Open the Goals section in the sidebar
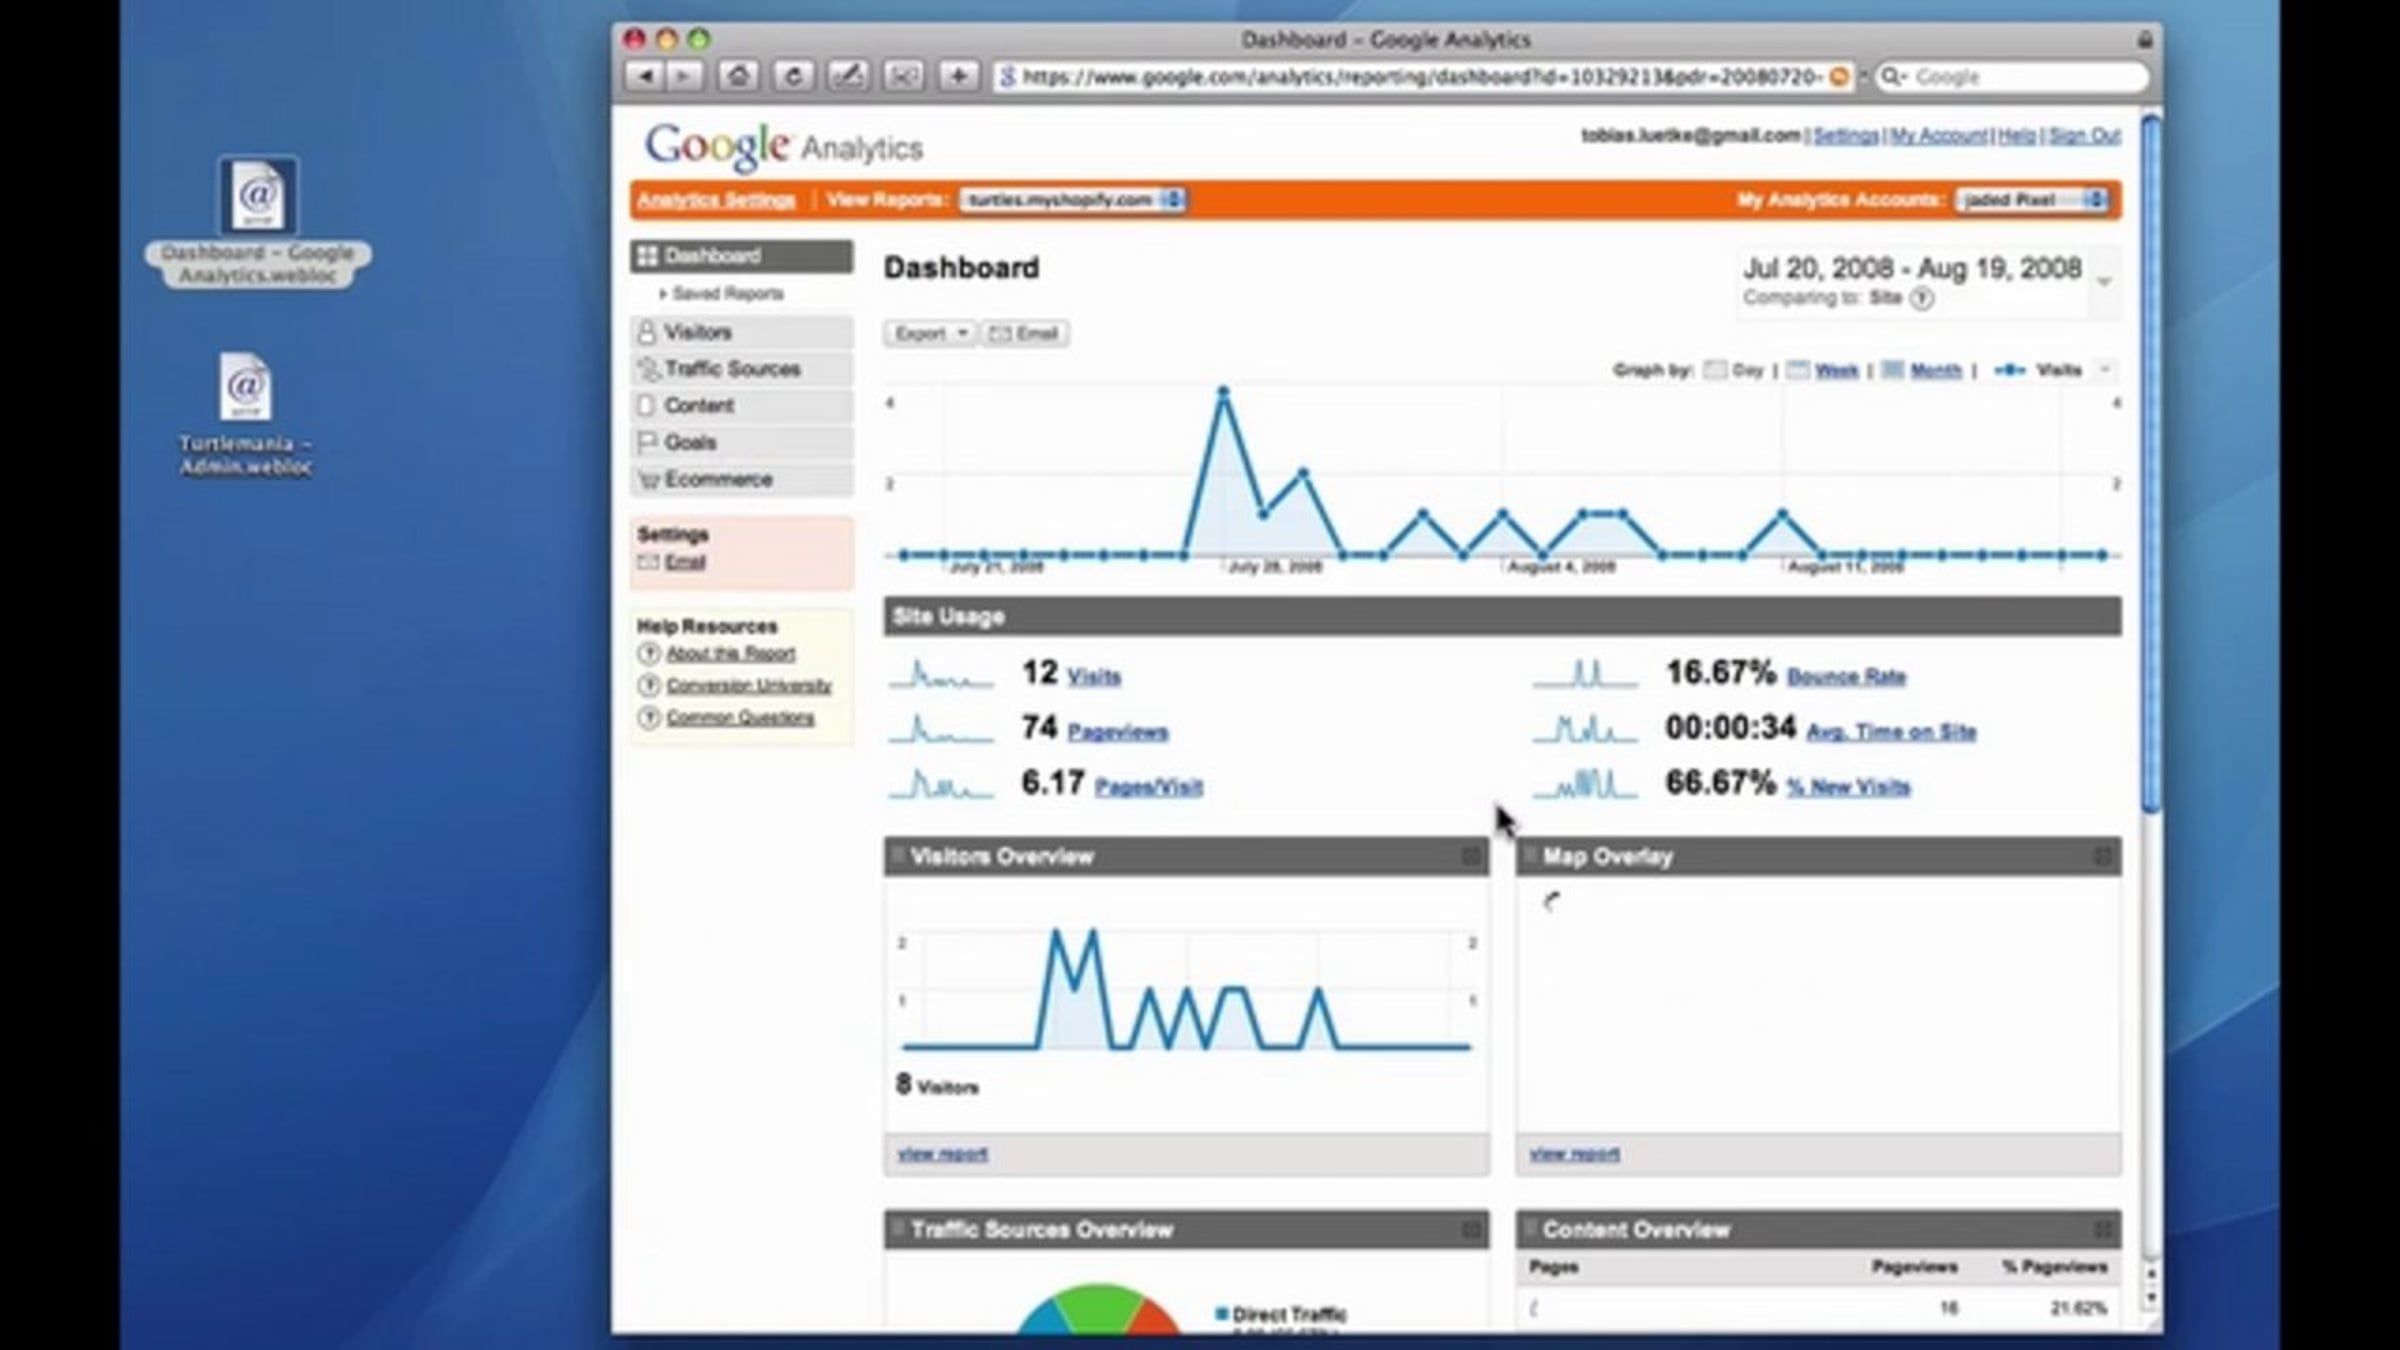2400x1350 pixels. pos(742,442)
